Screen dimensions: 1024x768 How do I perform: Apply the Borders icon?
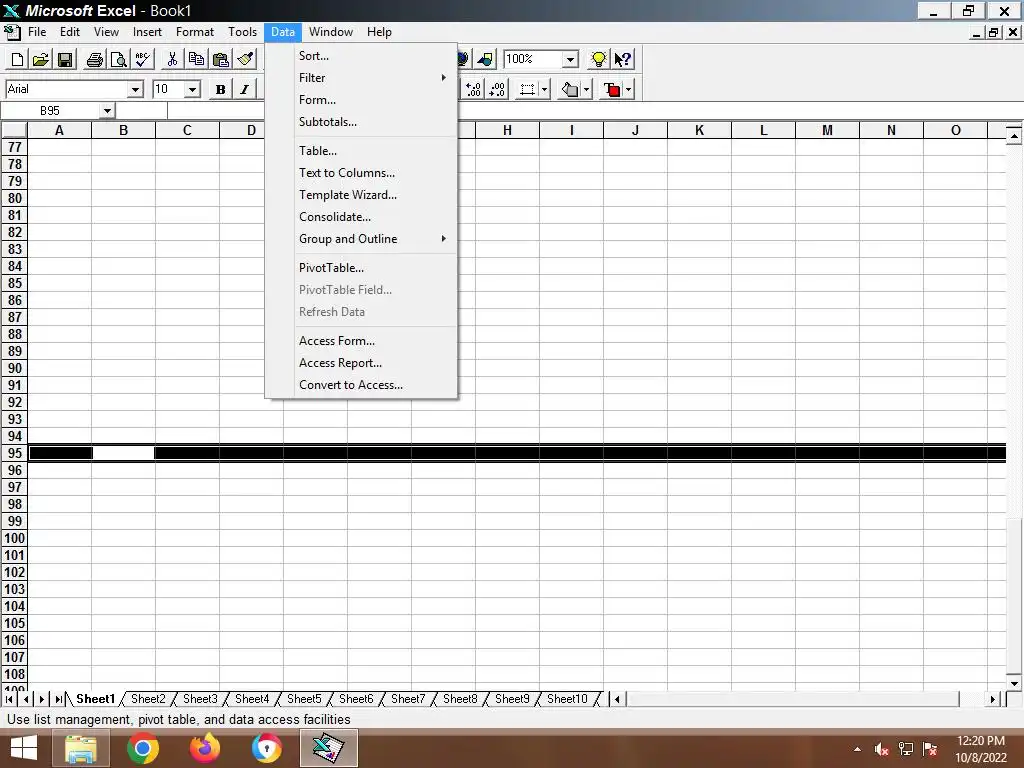point(527,89)
